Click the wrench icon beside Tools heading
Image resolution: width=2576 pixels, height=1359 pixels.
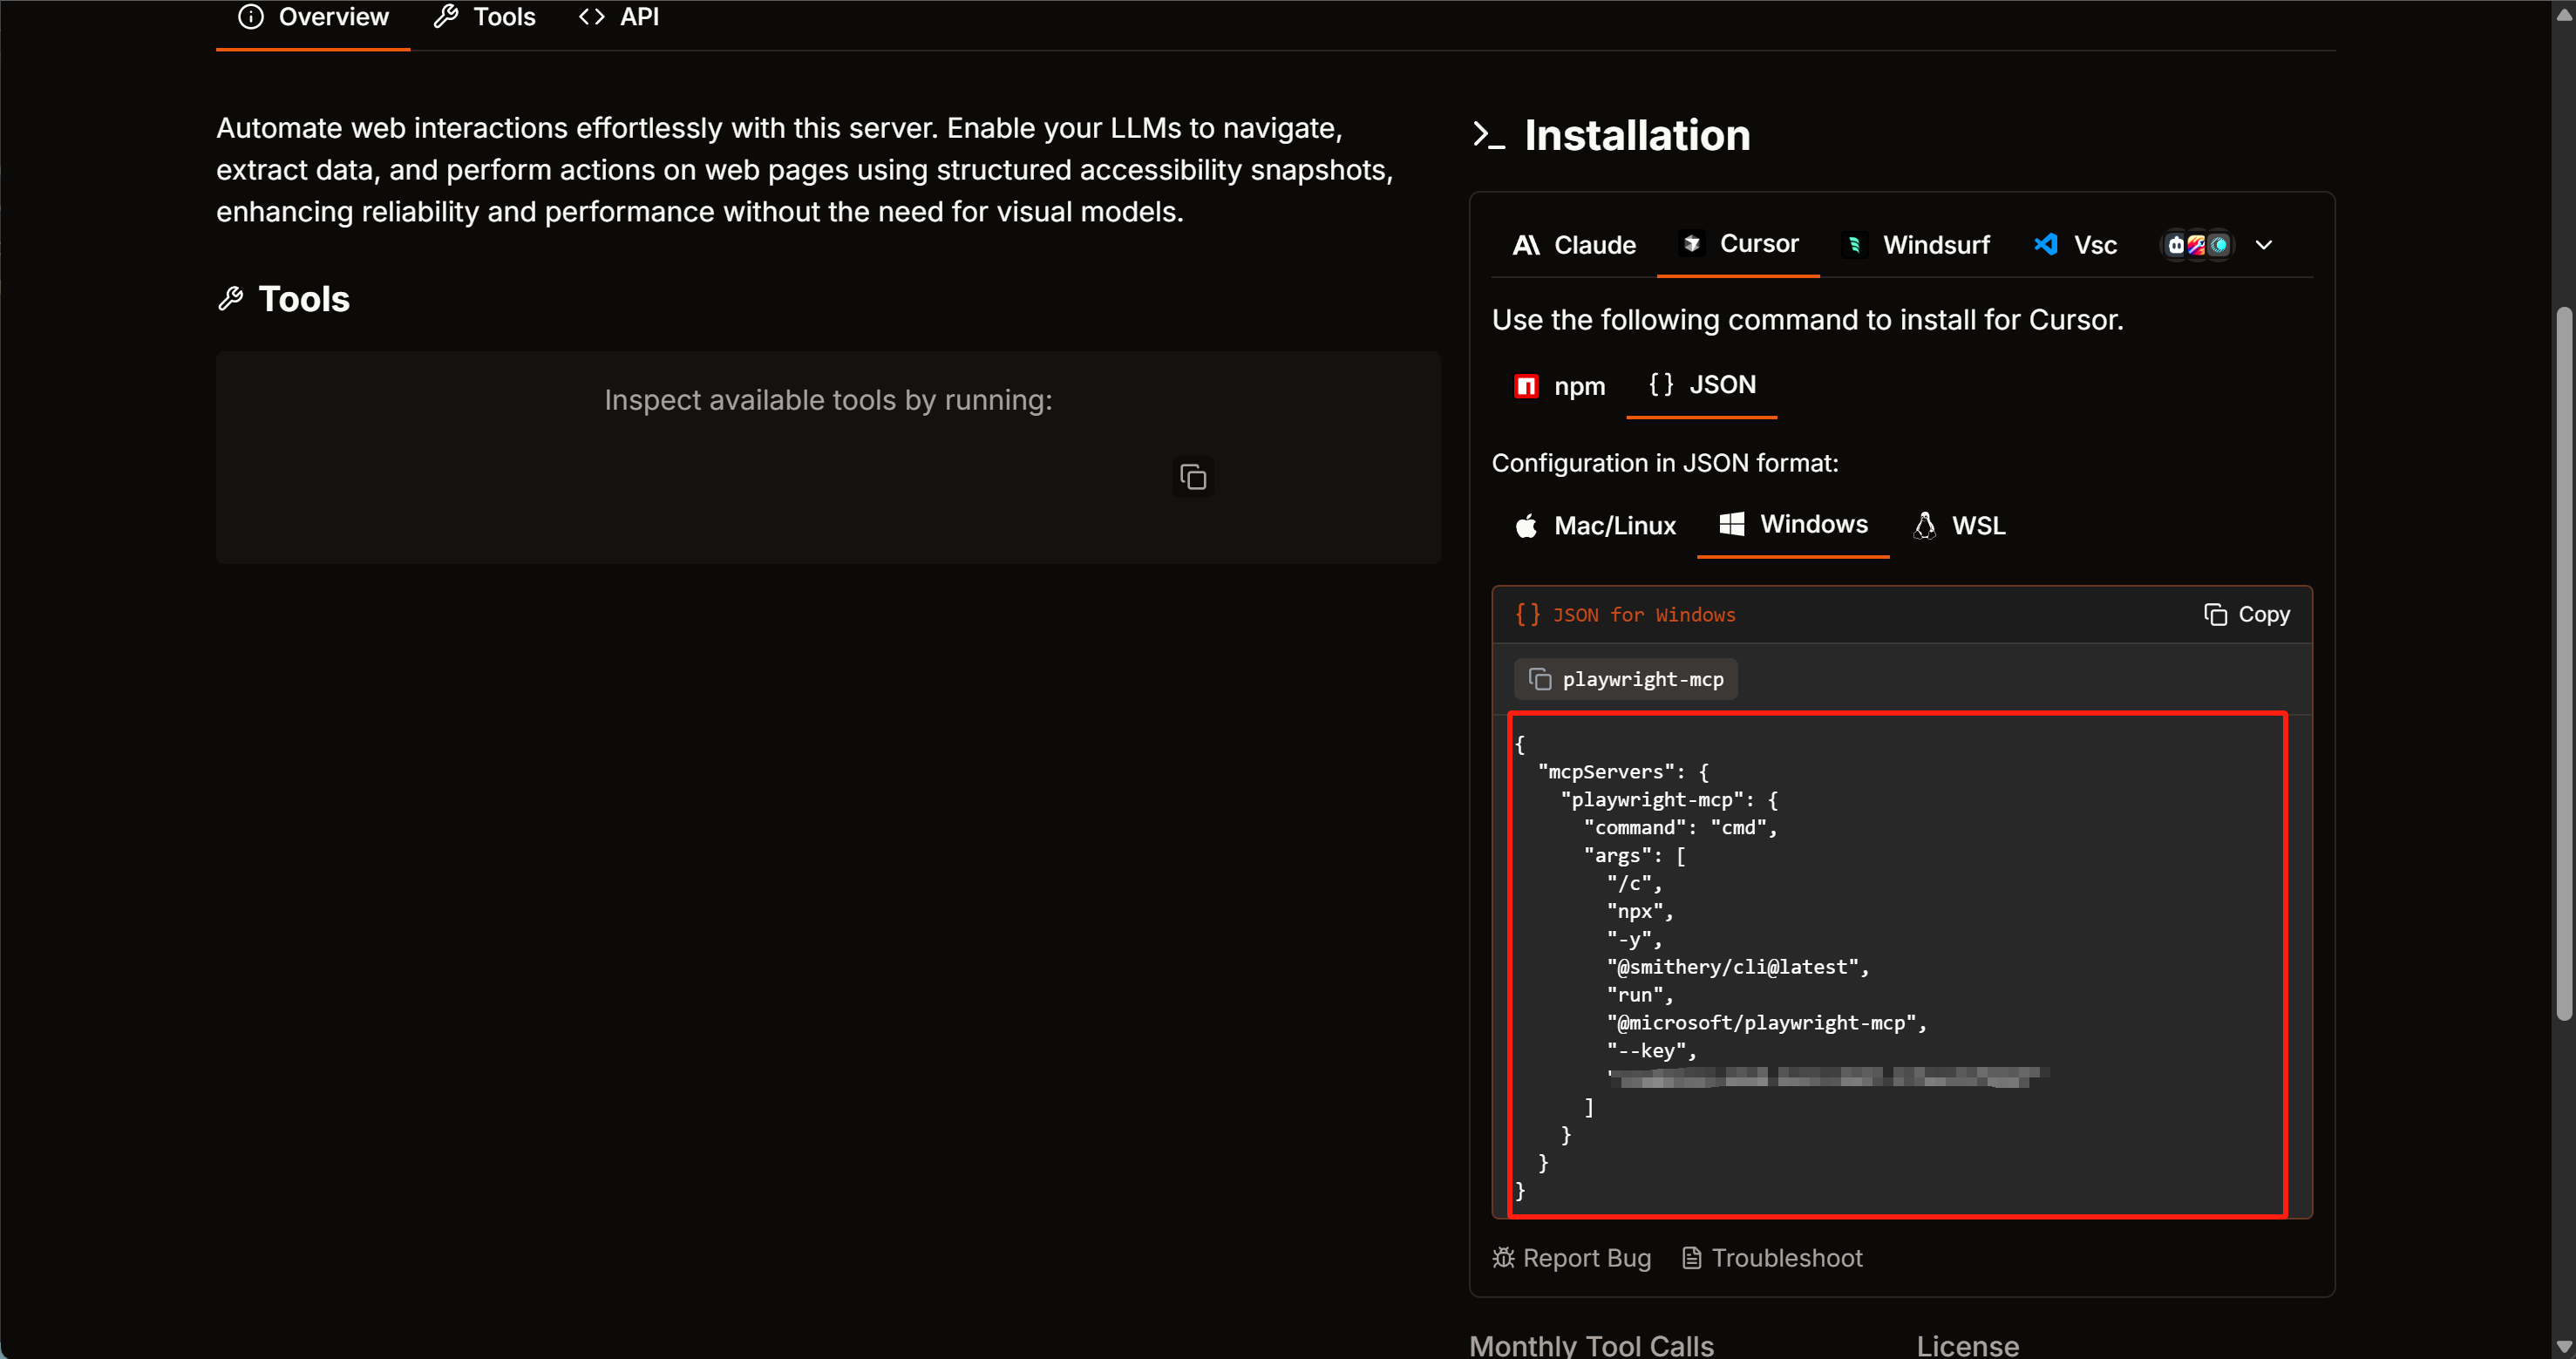[x=231, y=299]
